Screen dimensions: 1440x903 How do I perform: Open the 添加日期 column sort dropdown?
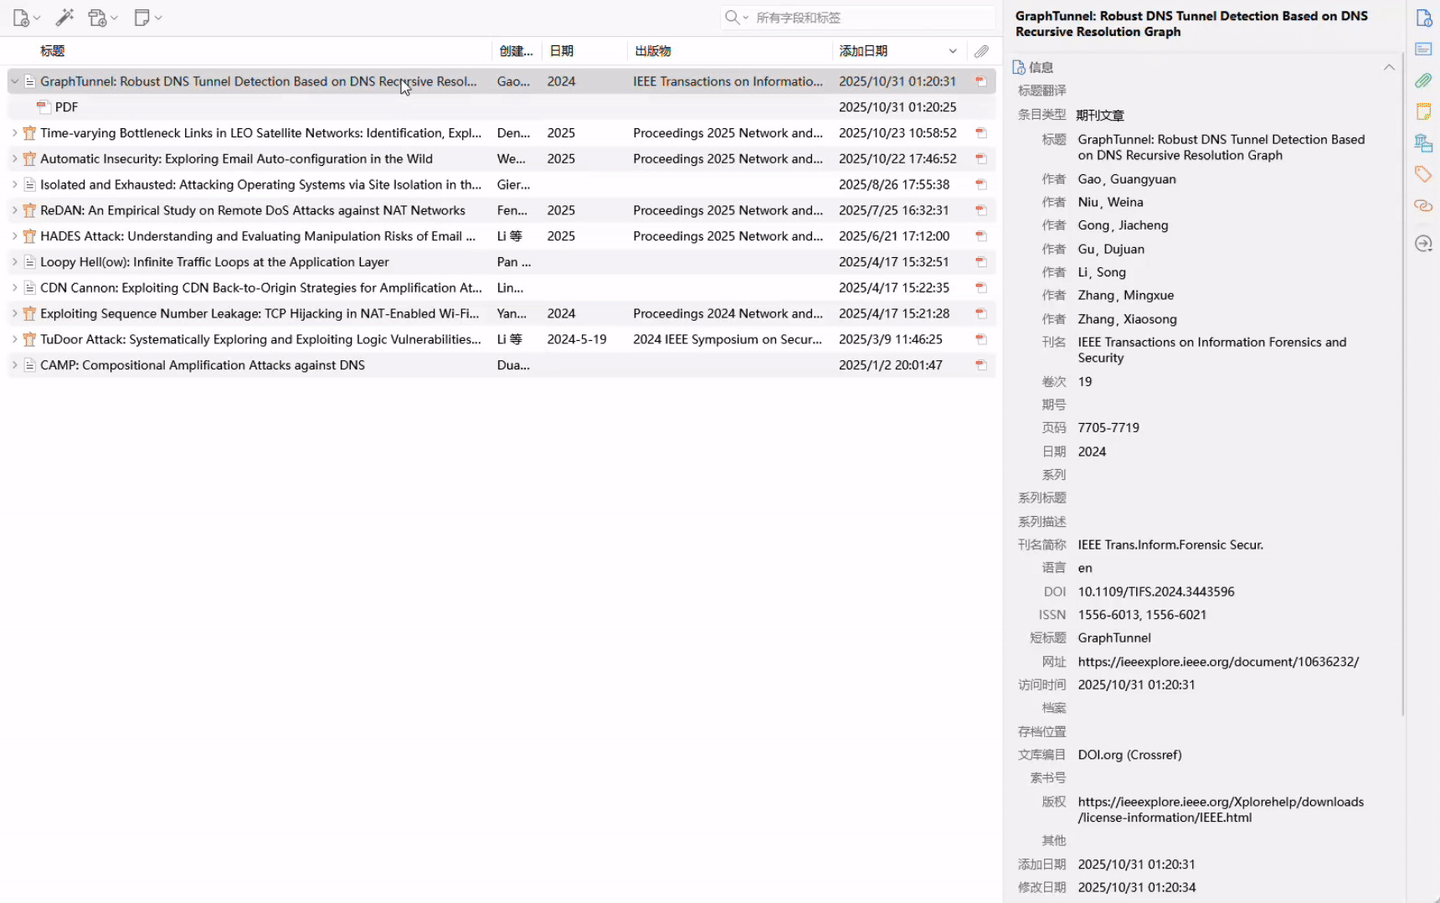click(x=953, y=50)
